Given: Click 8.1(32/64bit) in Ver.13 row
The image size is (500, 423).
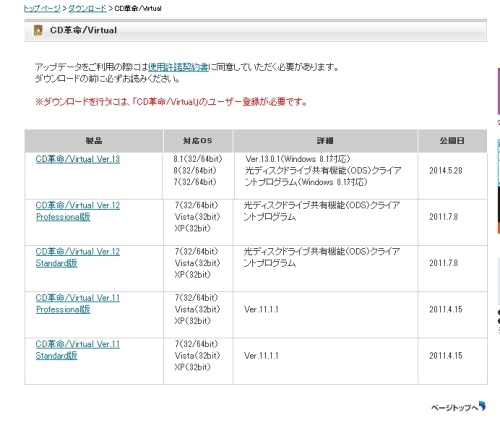Looking at the screenshot, I should [198, 159].
